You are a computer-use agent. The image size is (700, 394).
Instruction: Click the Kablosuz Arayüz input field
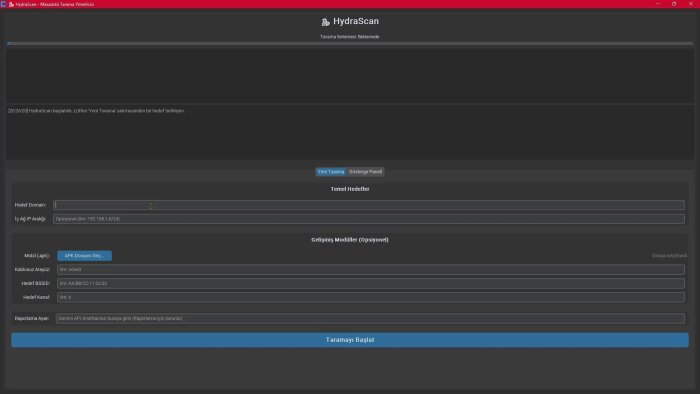click(371, 270)
